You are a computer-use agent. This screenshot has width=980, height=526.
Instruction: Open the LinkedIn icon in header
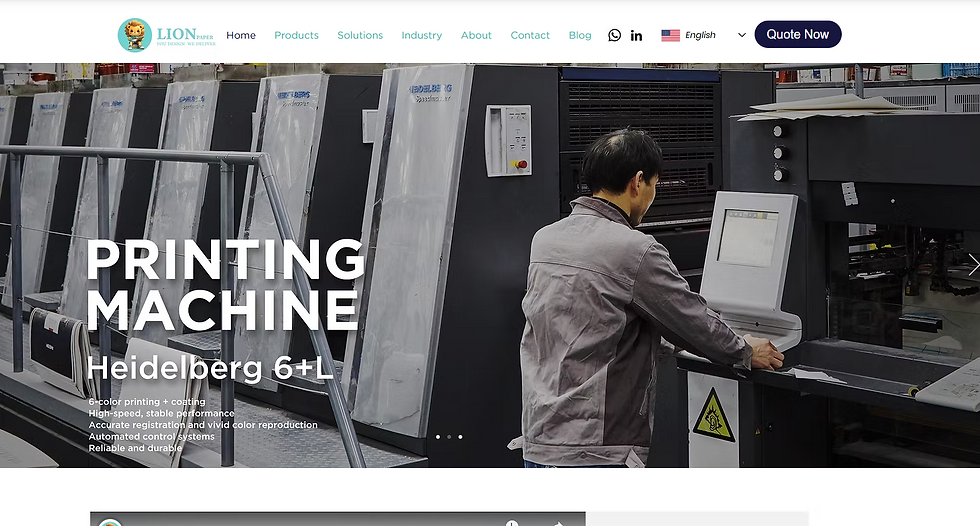point(636,36)
